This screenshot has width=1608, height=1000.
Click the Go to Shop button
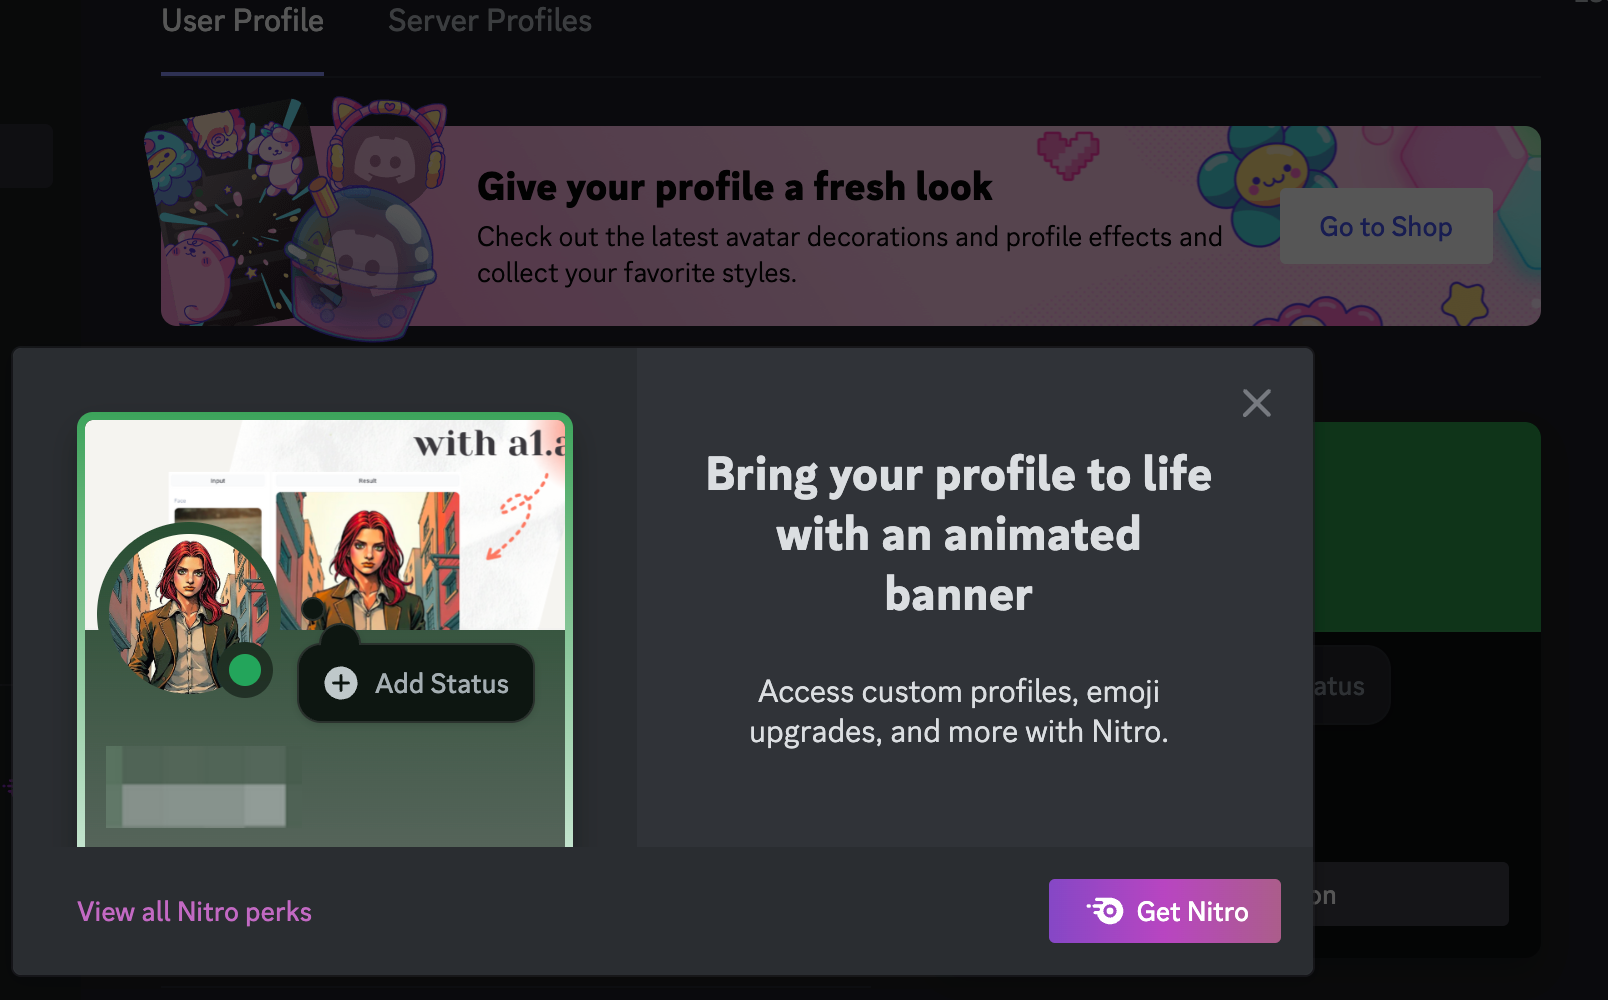click(x=1386, y=227)
